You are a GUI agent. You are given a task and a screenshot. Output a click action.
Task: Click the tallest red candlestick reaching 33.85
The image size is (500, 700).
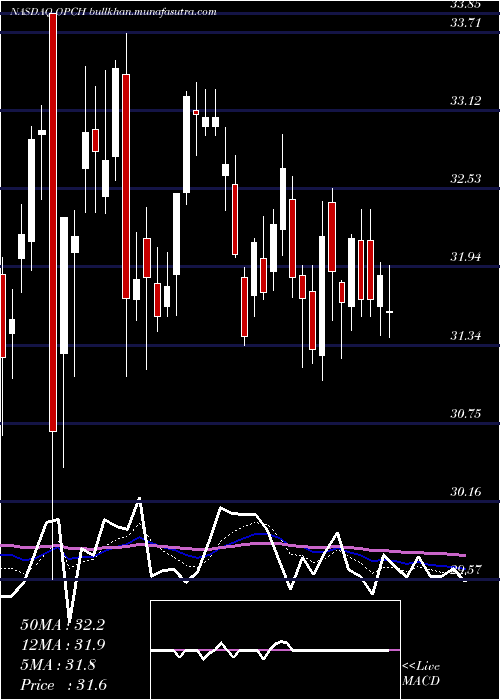click(53, 222)
